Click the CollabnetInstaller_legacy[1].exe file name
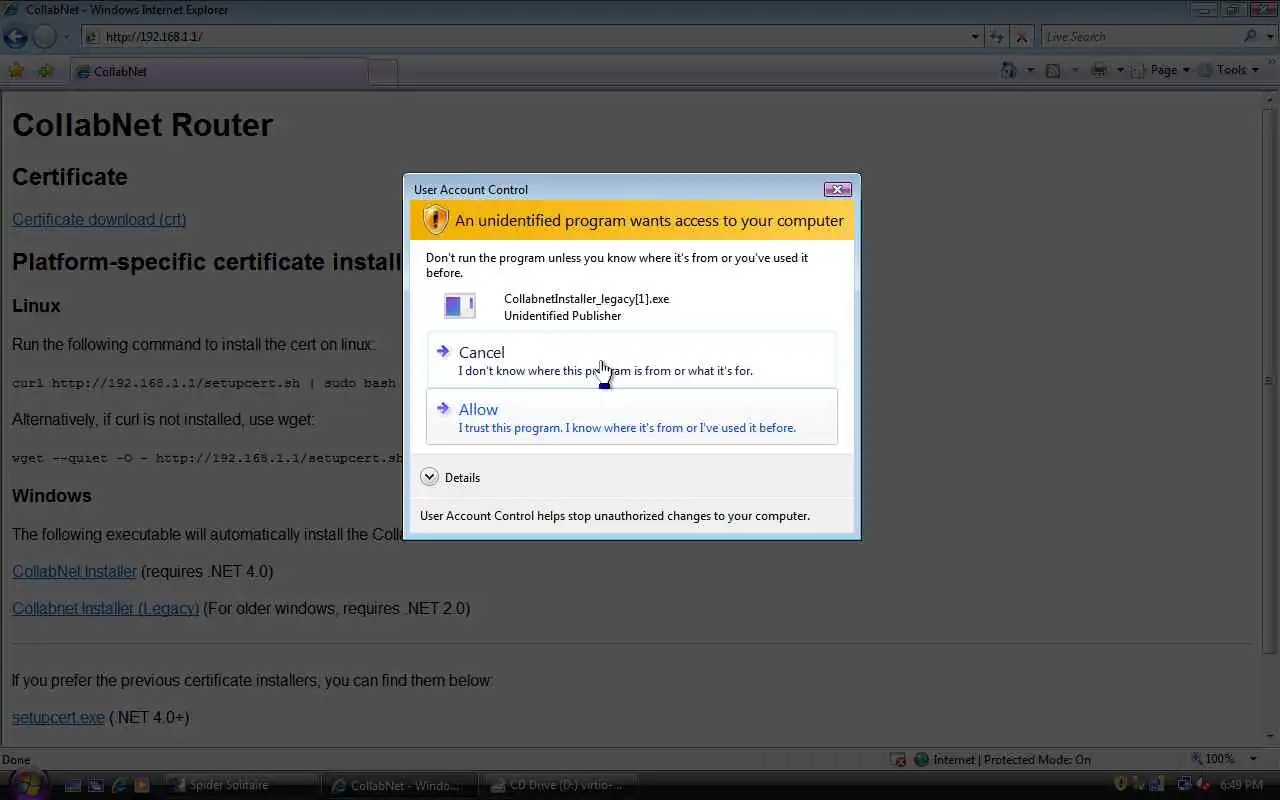 (x=586, y=299)
